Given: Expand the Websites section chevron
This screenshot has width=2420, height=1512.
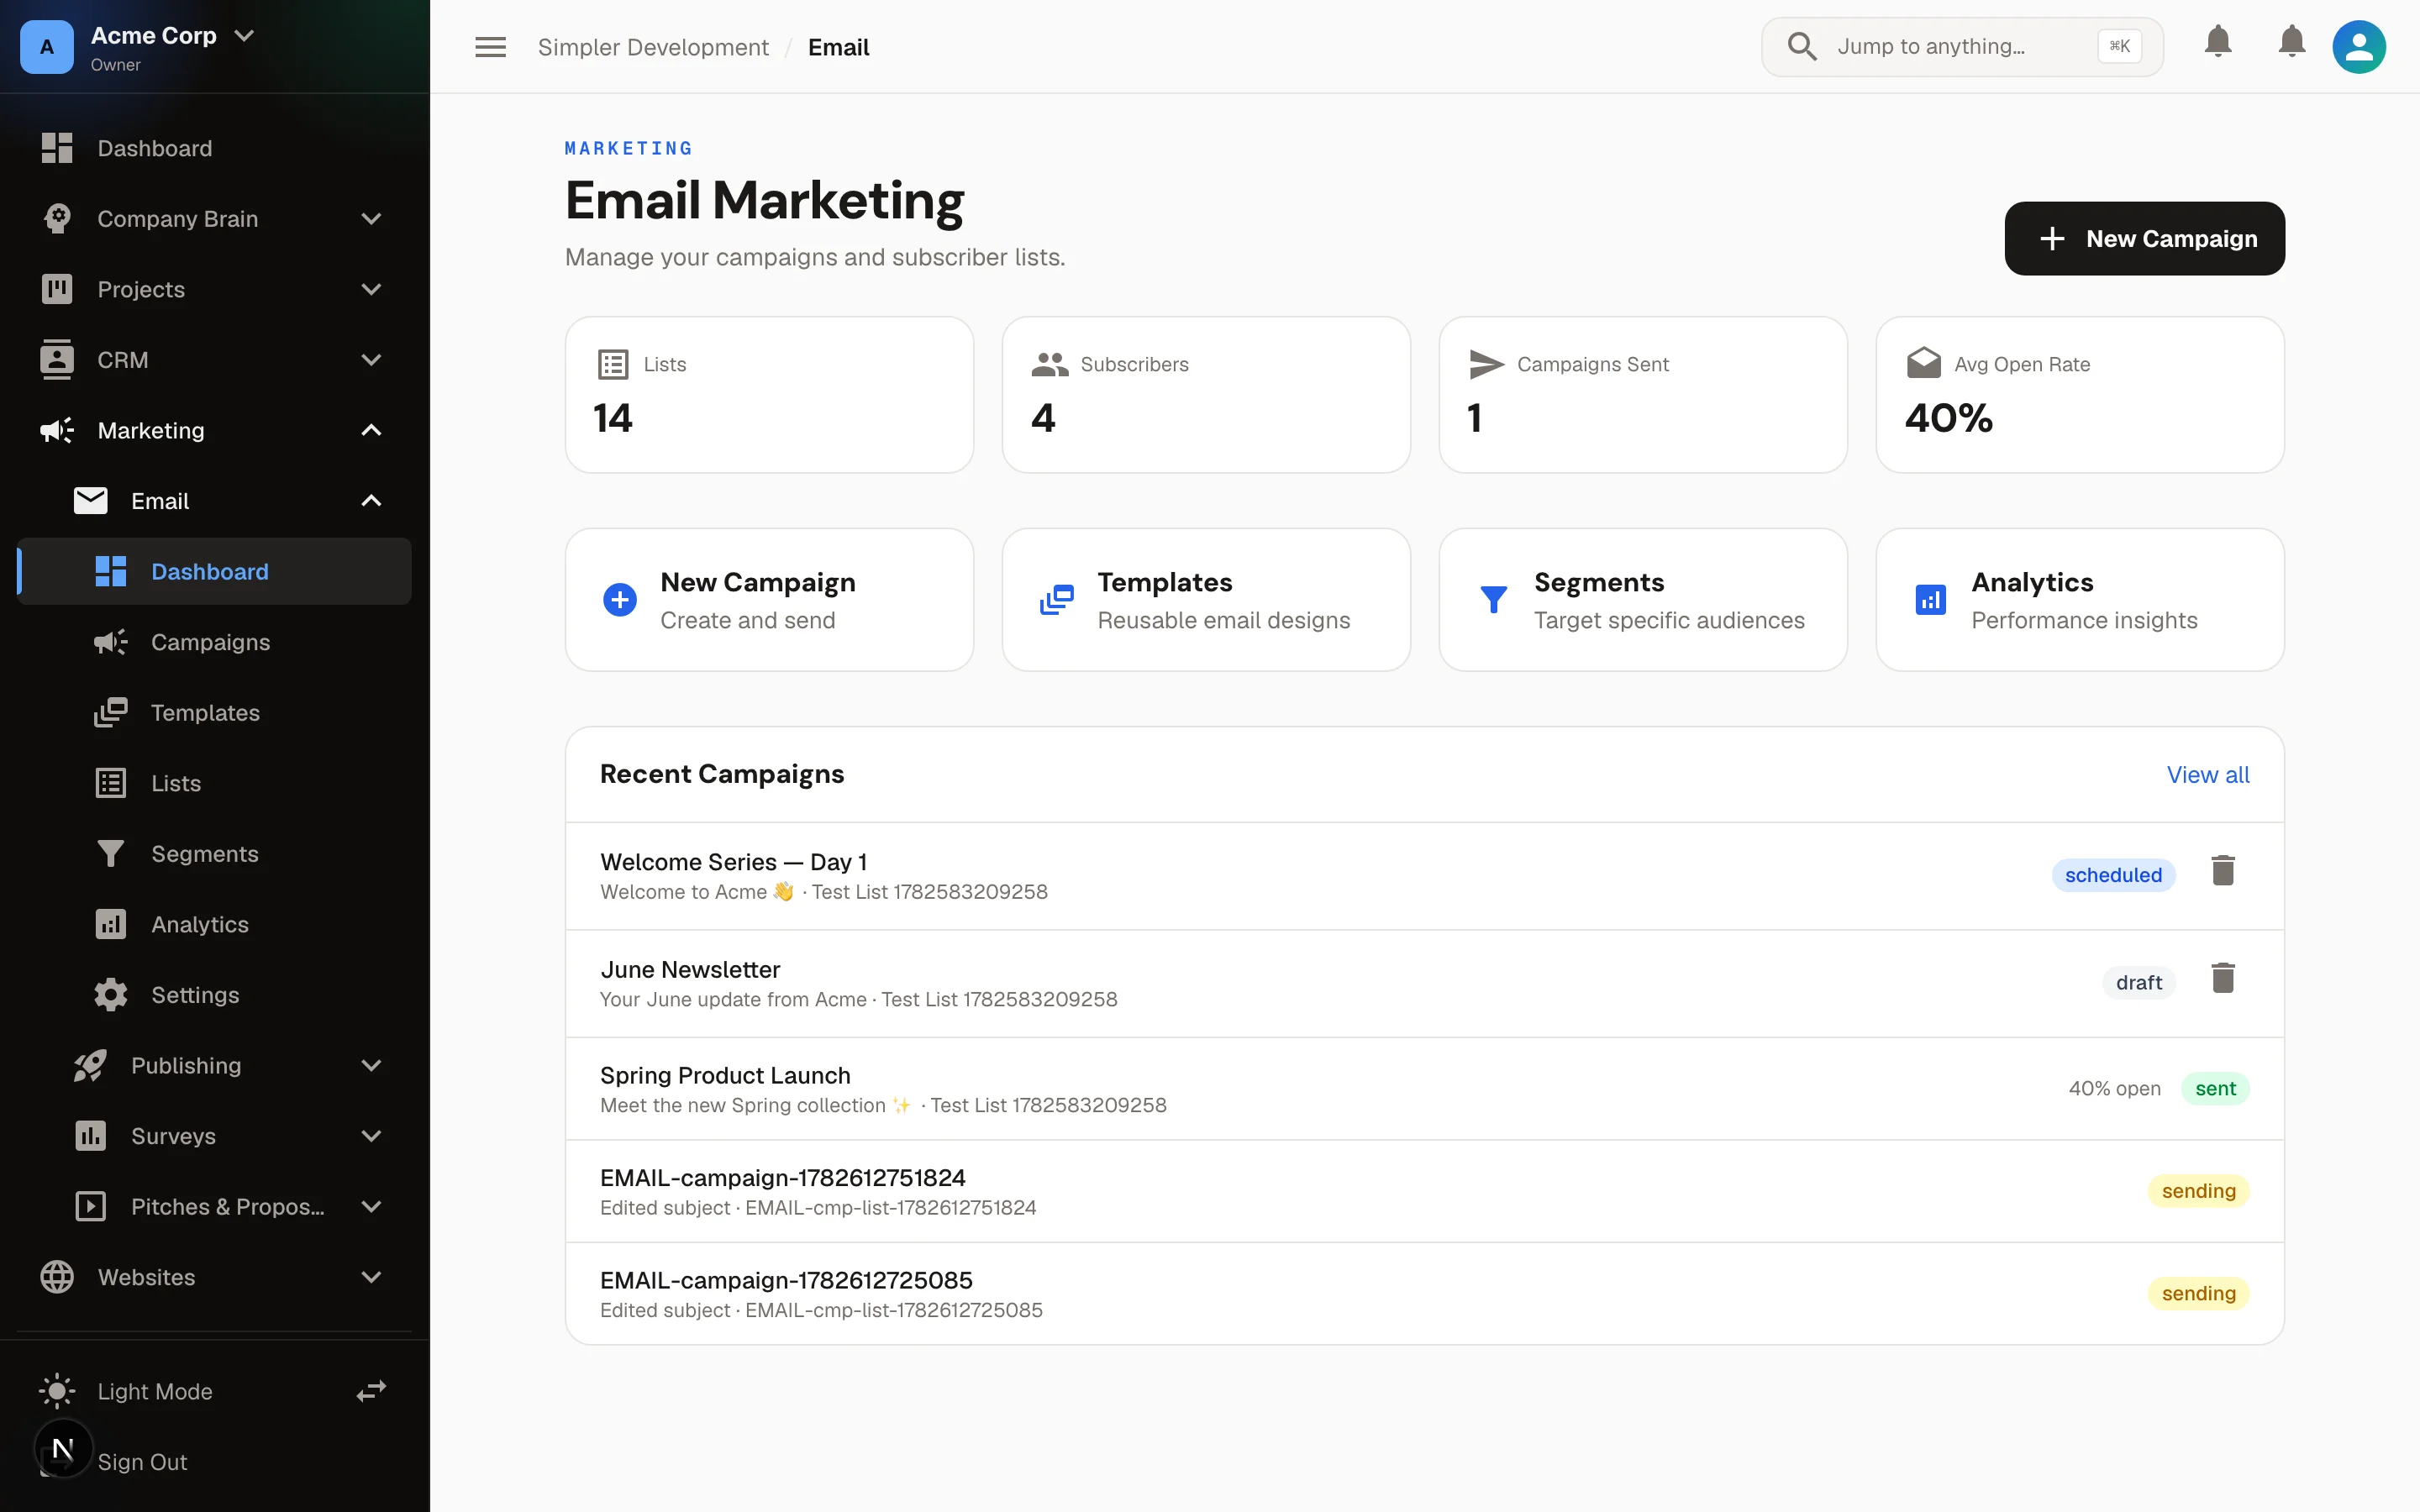Looking at the screenshot, I should point(371,1277).
